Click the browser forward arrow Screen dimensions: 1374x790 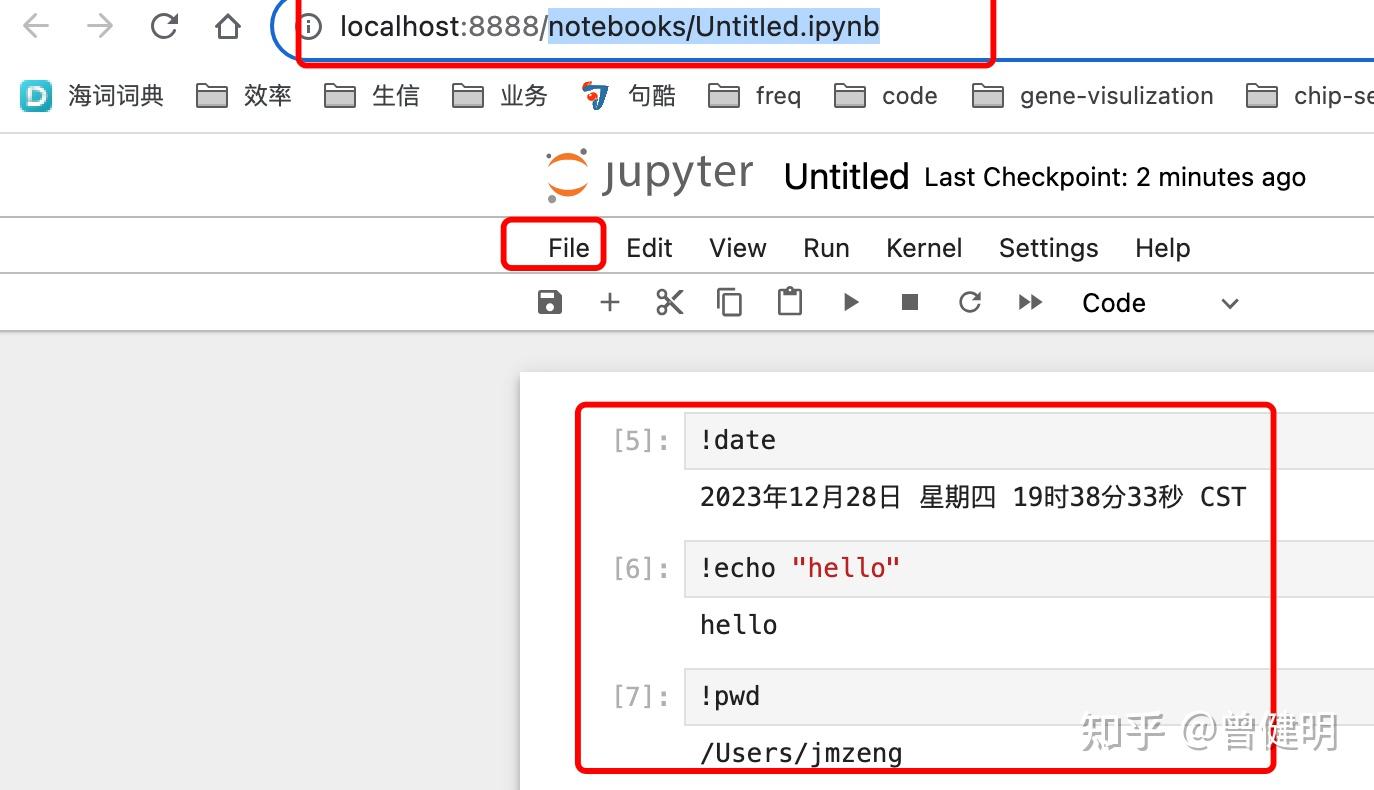point(100,27)
